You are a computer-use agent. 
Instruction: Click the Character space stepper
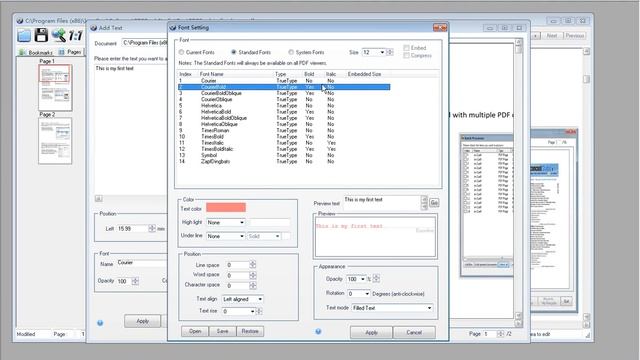coord(253,285)
